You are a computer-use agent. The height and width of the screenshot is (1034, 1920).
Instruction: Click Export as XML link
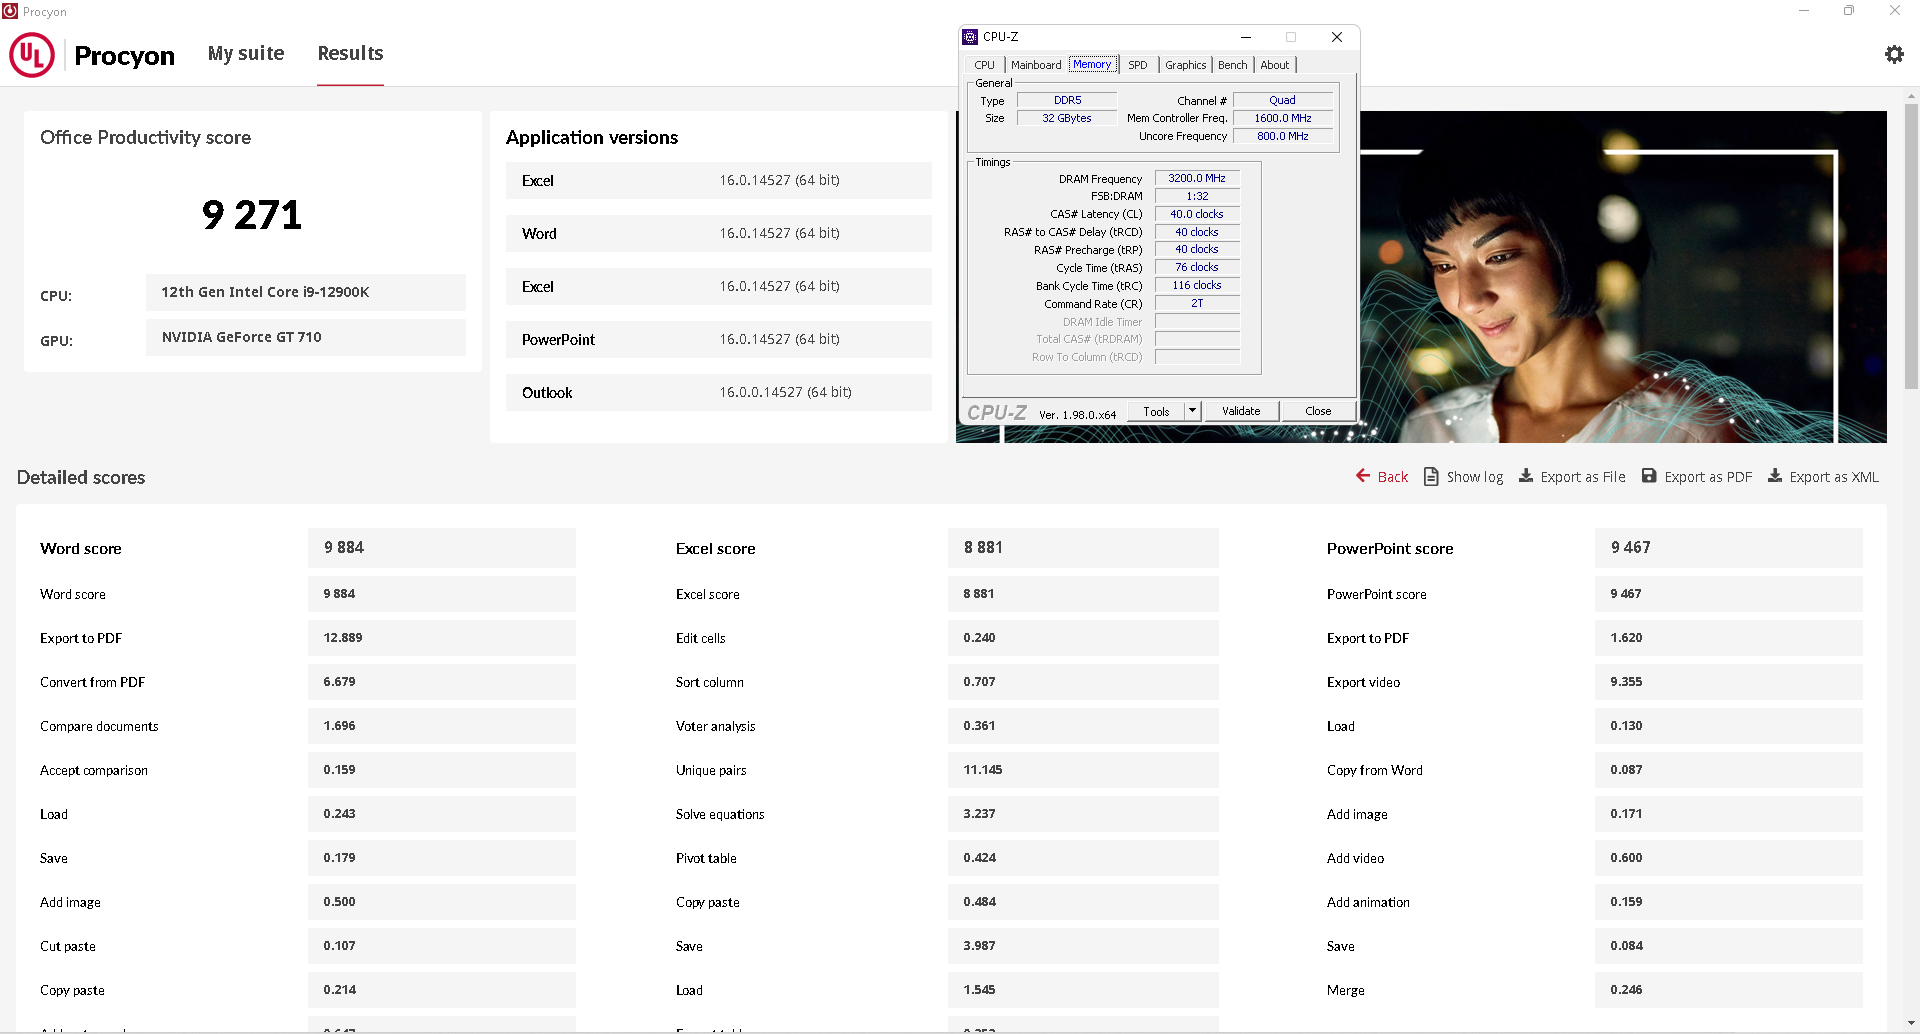(x=1834, y=477)
